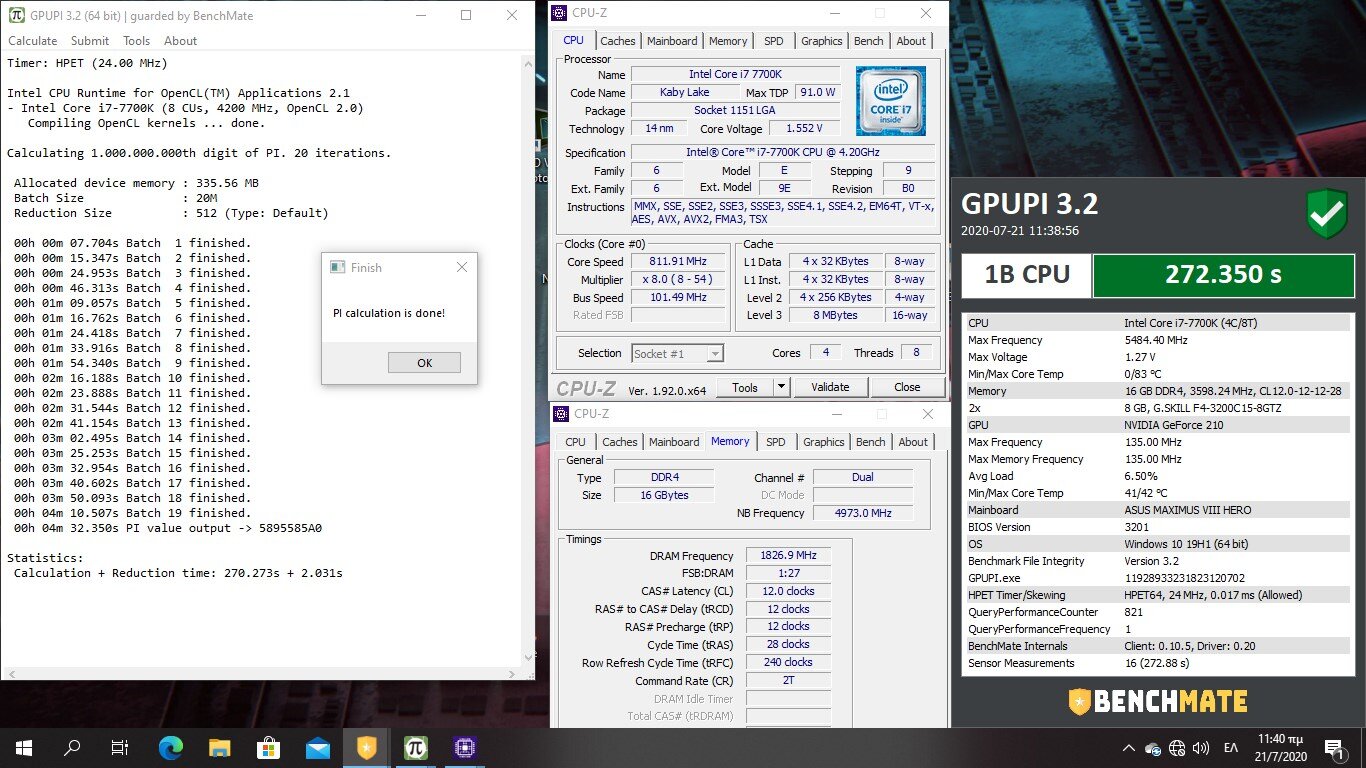Click the Core Voltage 1.552 V field
The width and height of the screenshot is (1366, 768).
(804, 129)
